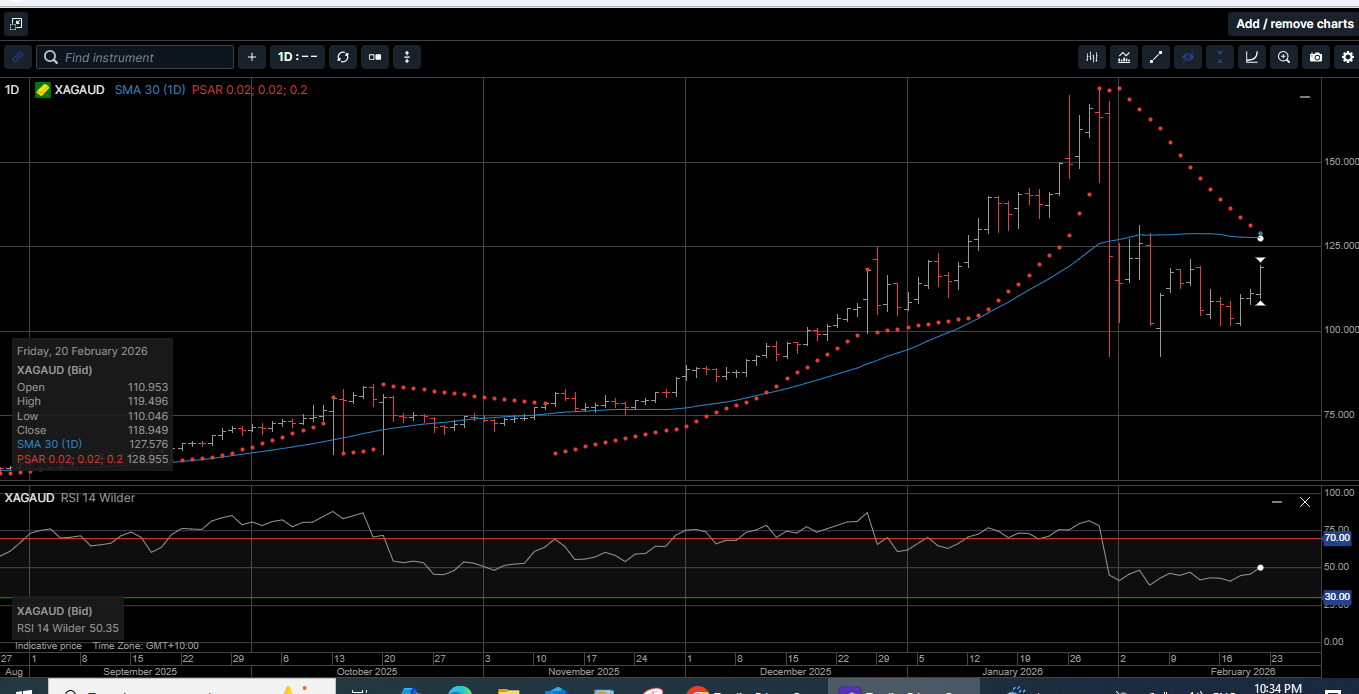Viewport: 1359px width, 694px height.
Task: Click the refresh chart icon
Action: pyautogui.click(x=343, y=57)
